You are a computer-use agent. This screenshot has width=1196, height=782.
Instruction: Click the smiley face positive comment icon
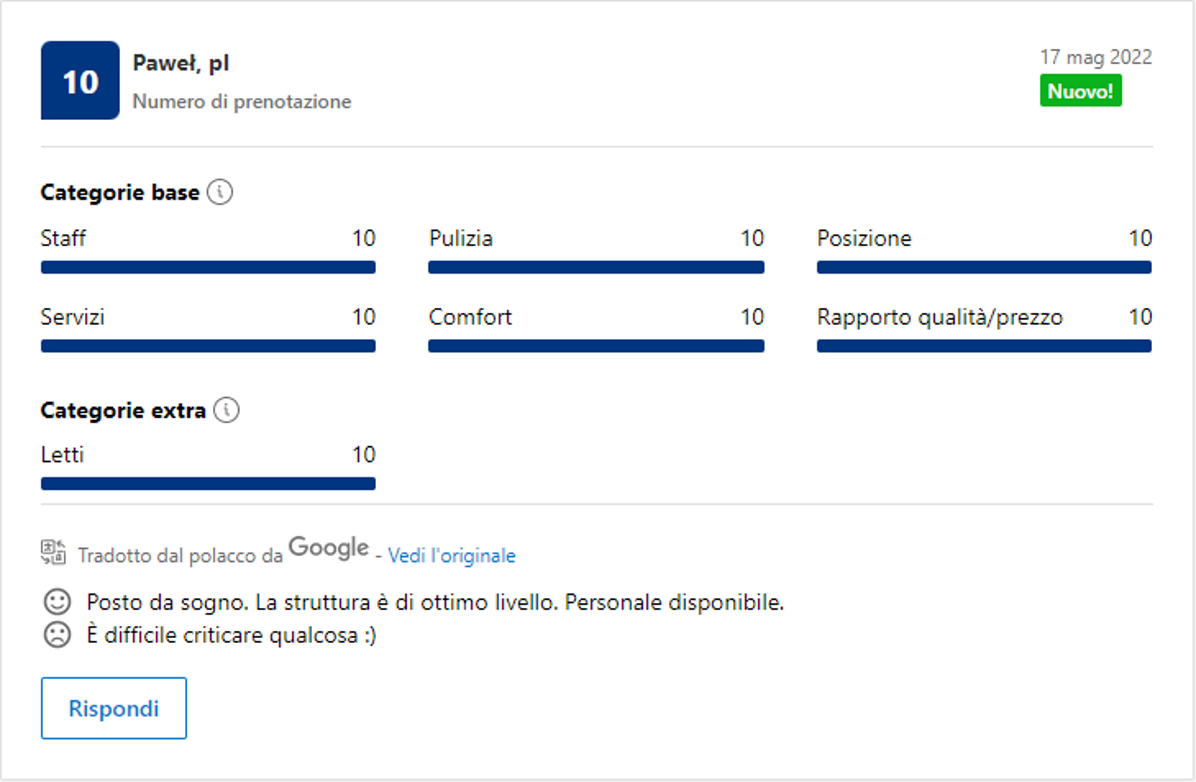pos(58,602)
